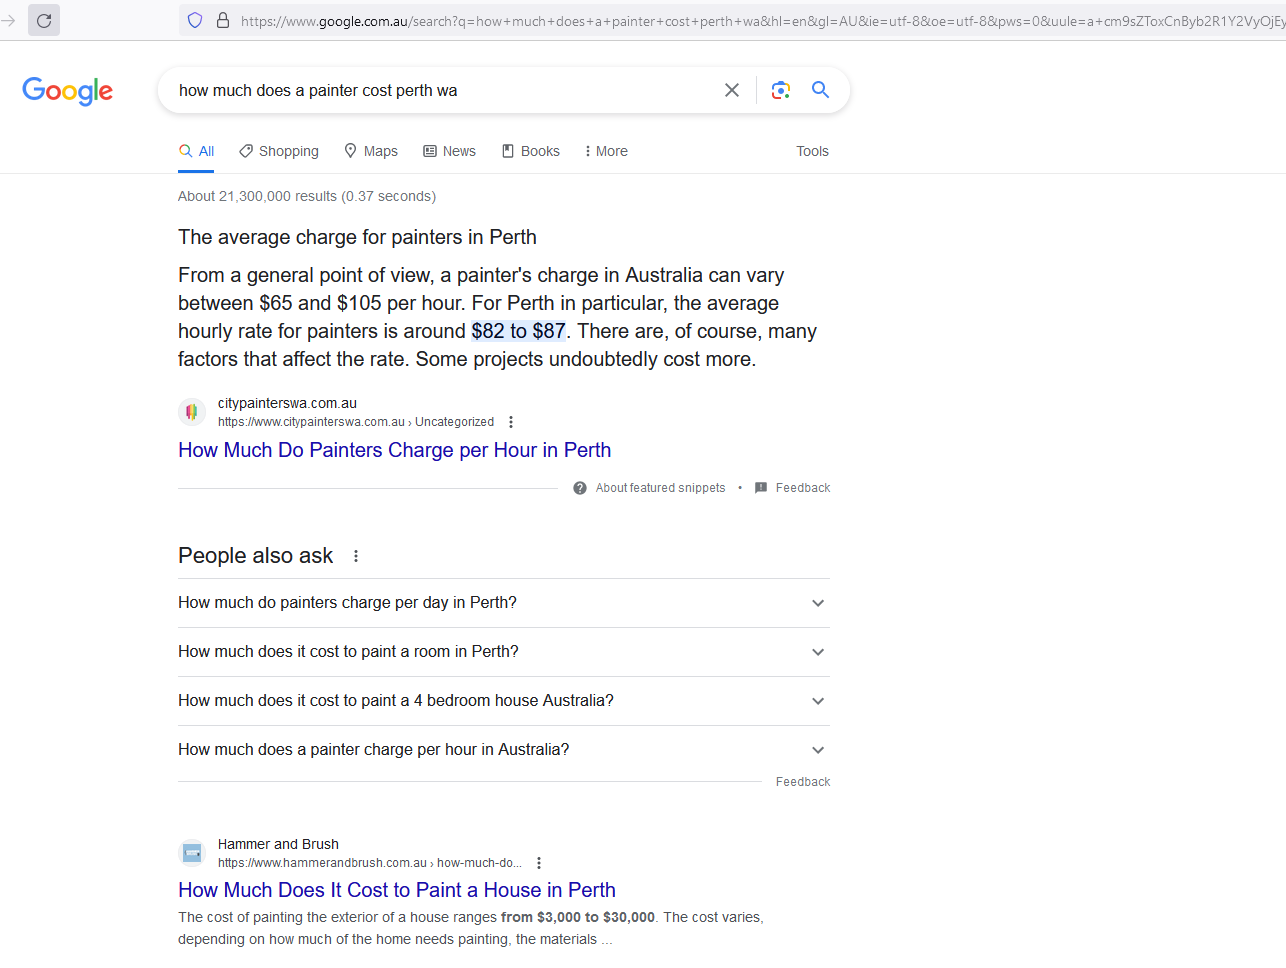Submit search with the magnifying glass icon
The height and width of the screenshot is (968, 1286).
click(x=820, y=90)
